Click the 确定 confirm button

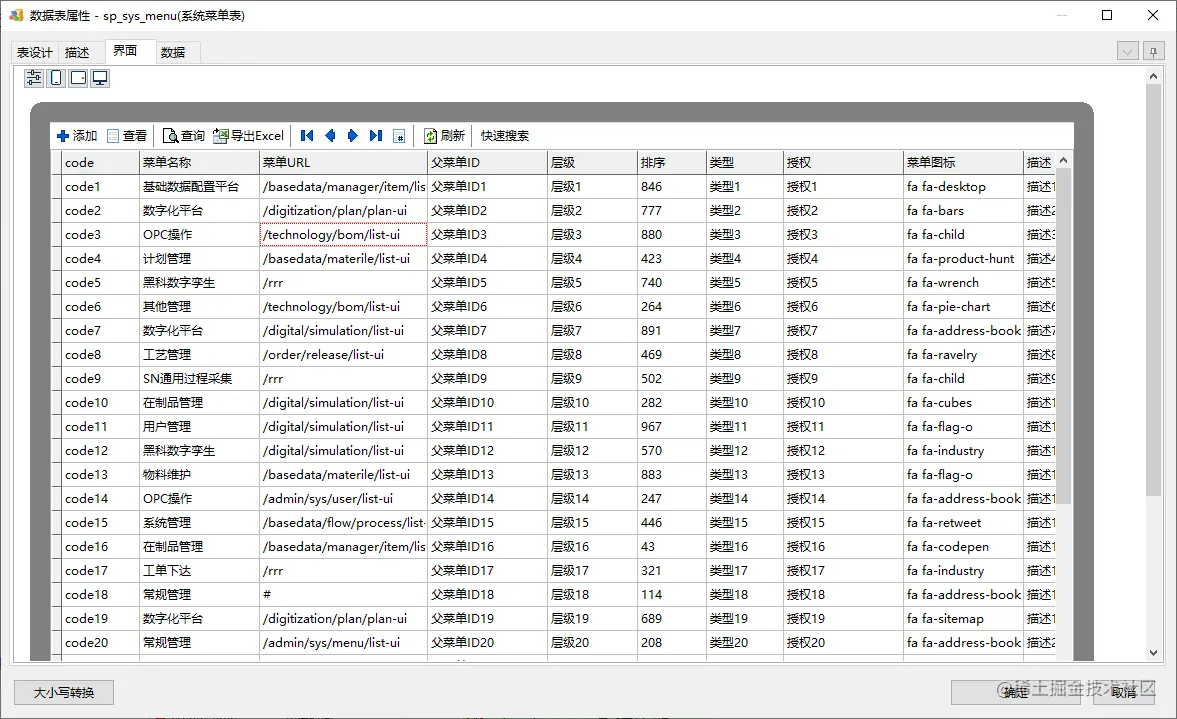click(x=1017, y=693)
